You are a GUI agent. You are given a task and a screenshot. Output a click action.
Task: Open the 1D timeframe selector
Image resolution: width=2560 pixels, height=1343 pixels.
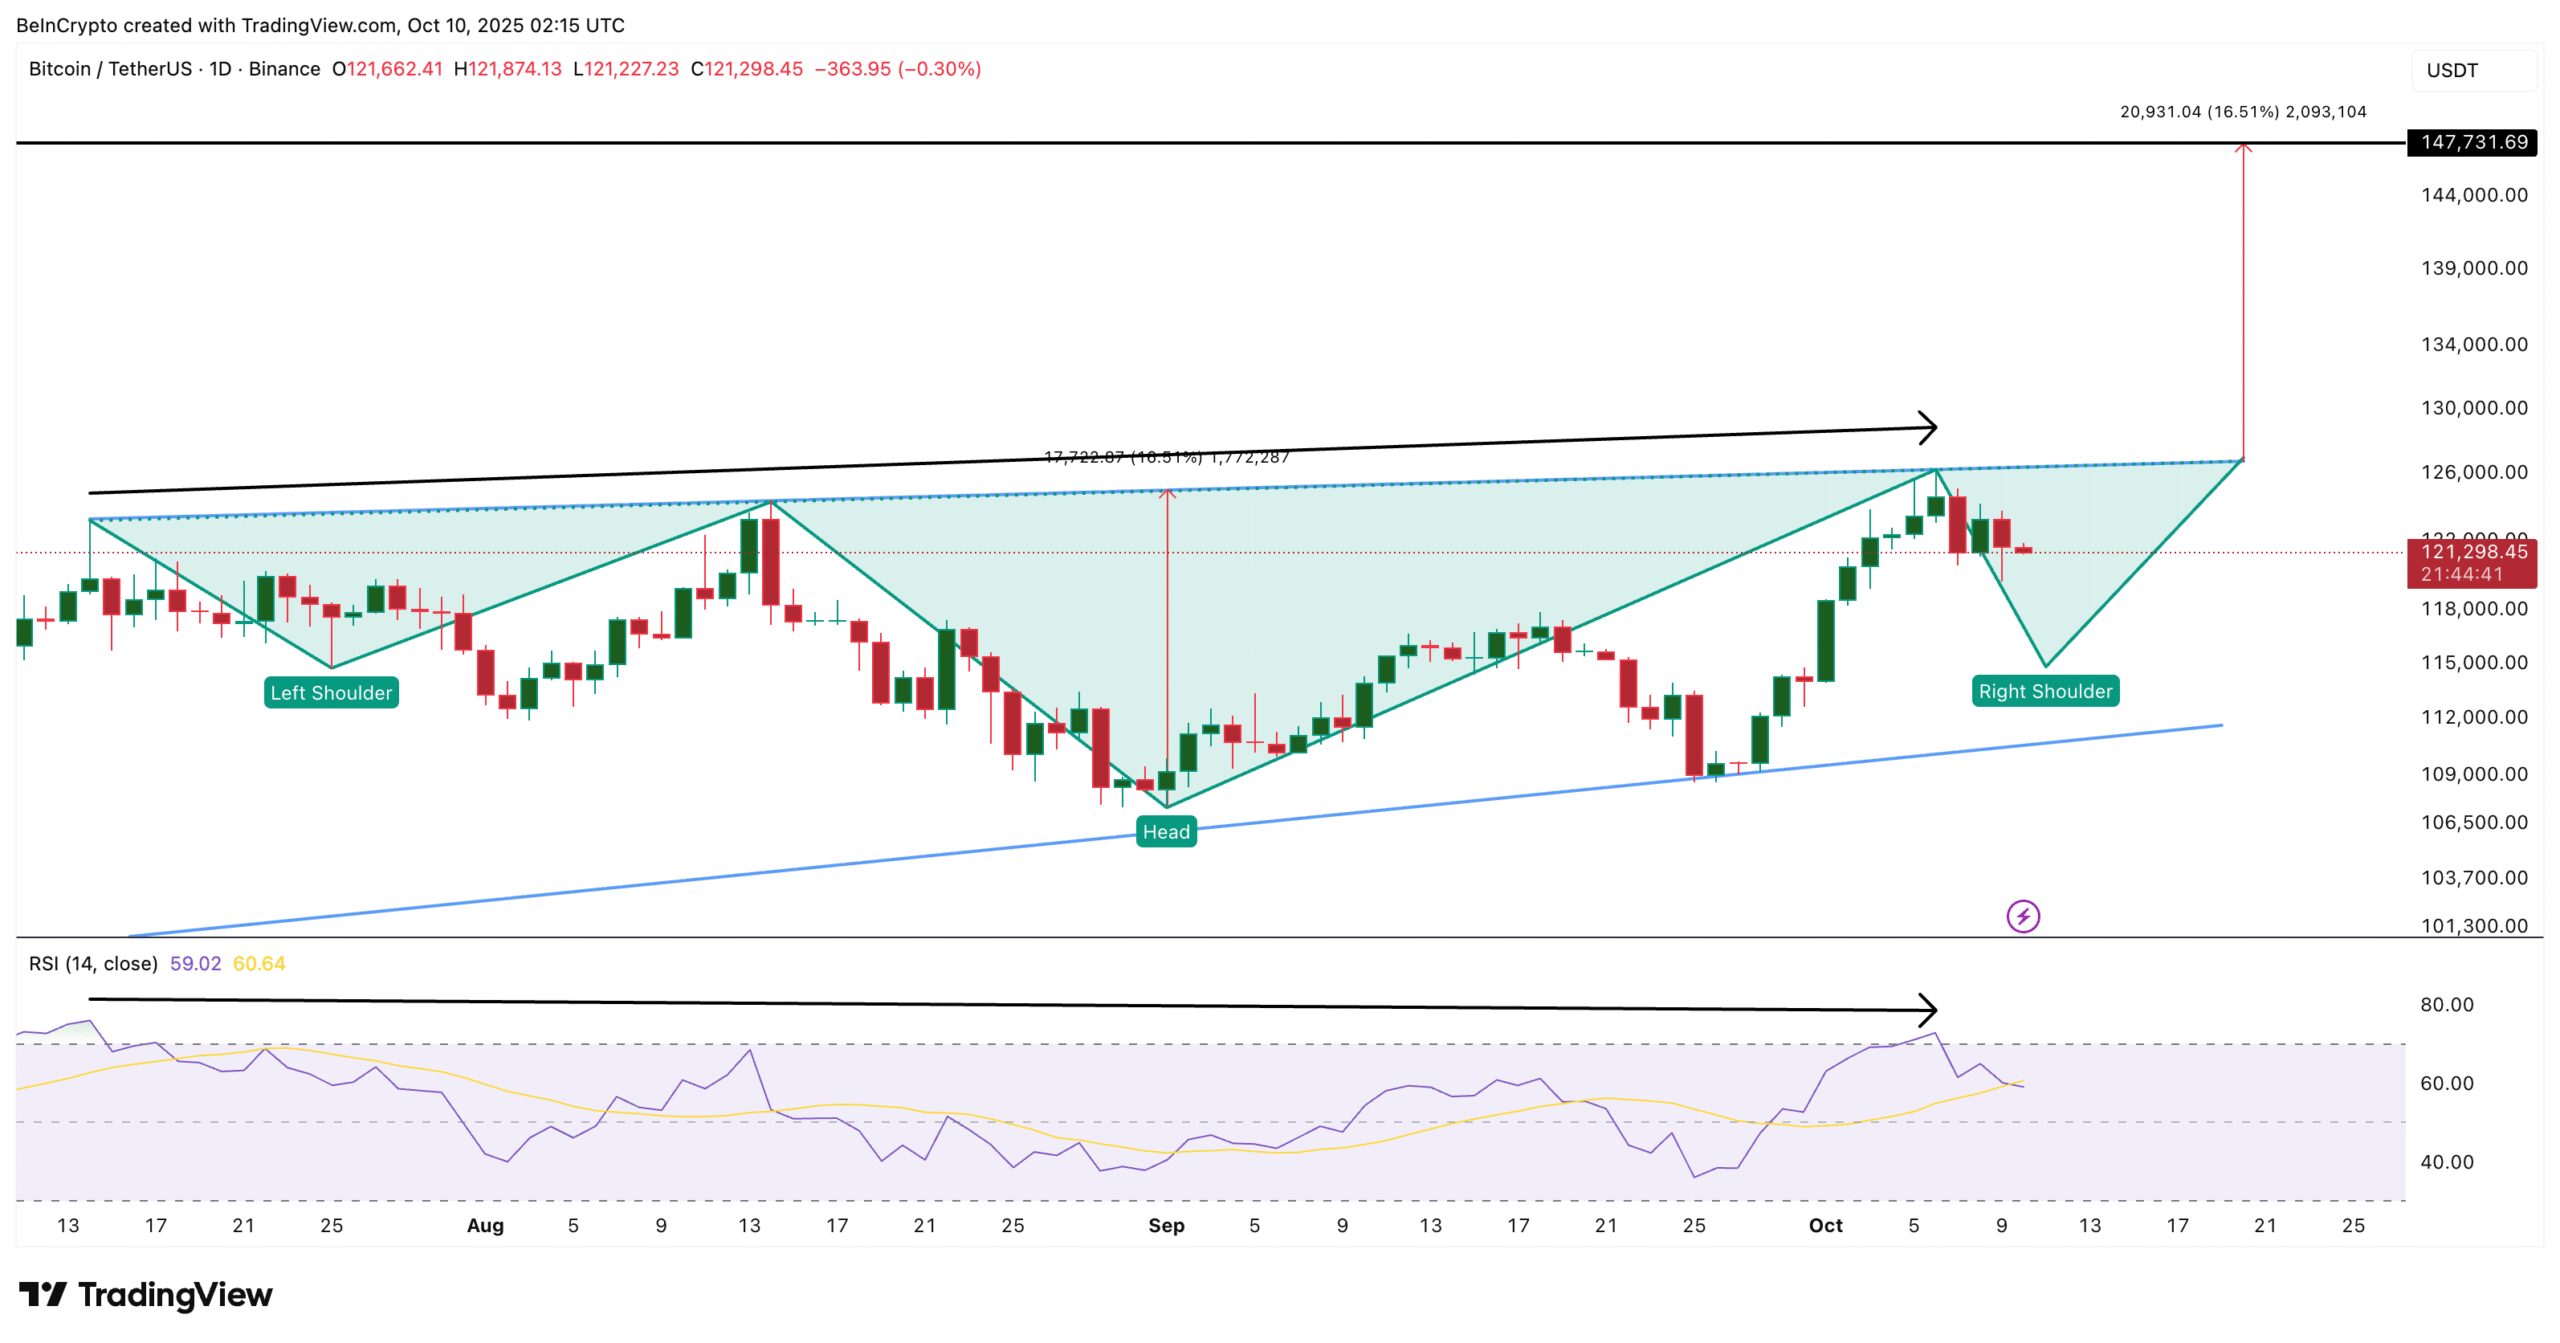(220, 69)
